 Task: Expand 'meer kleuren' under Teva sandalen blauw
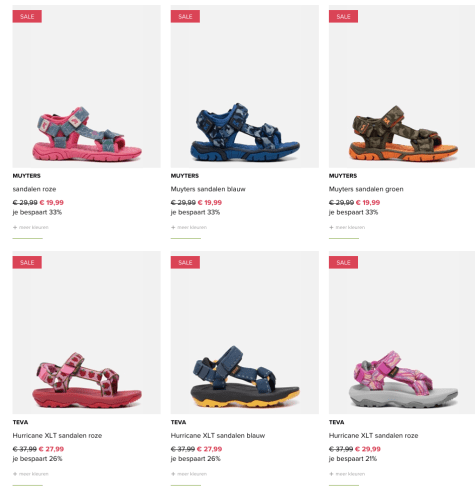pyautogui.click(x=189, y=474)
